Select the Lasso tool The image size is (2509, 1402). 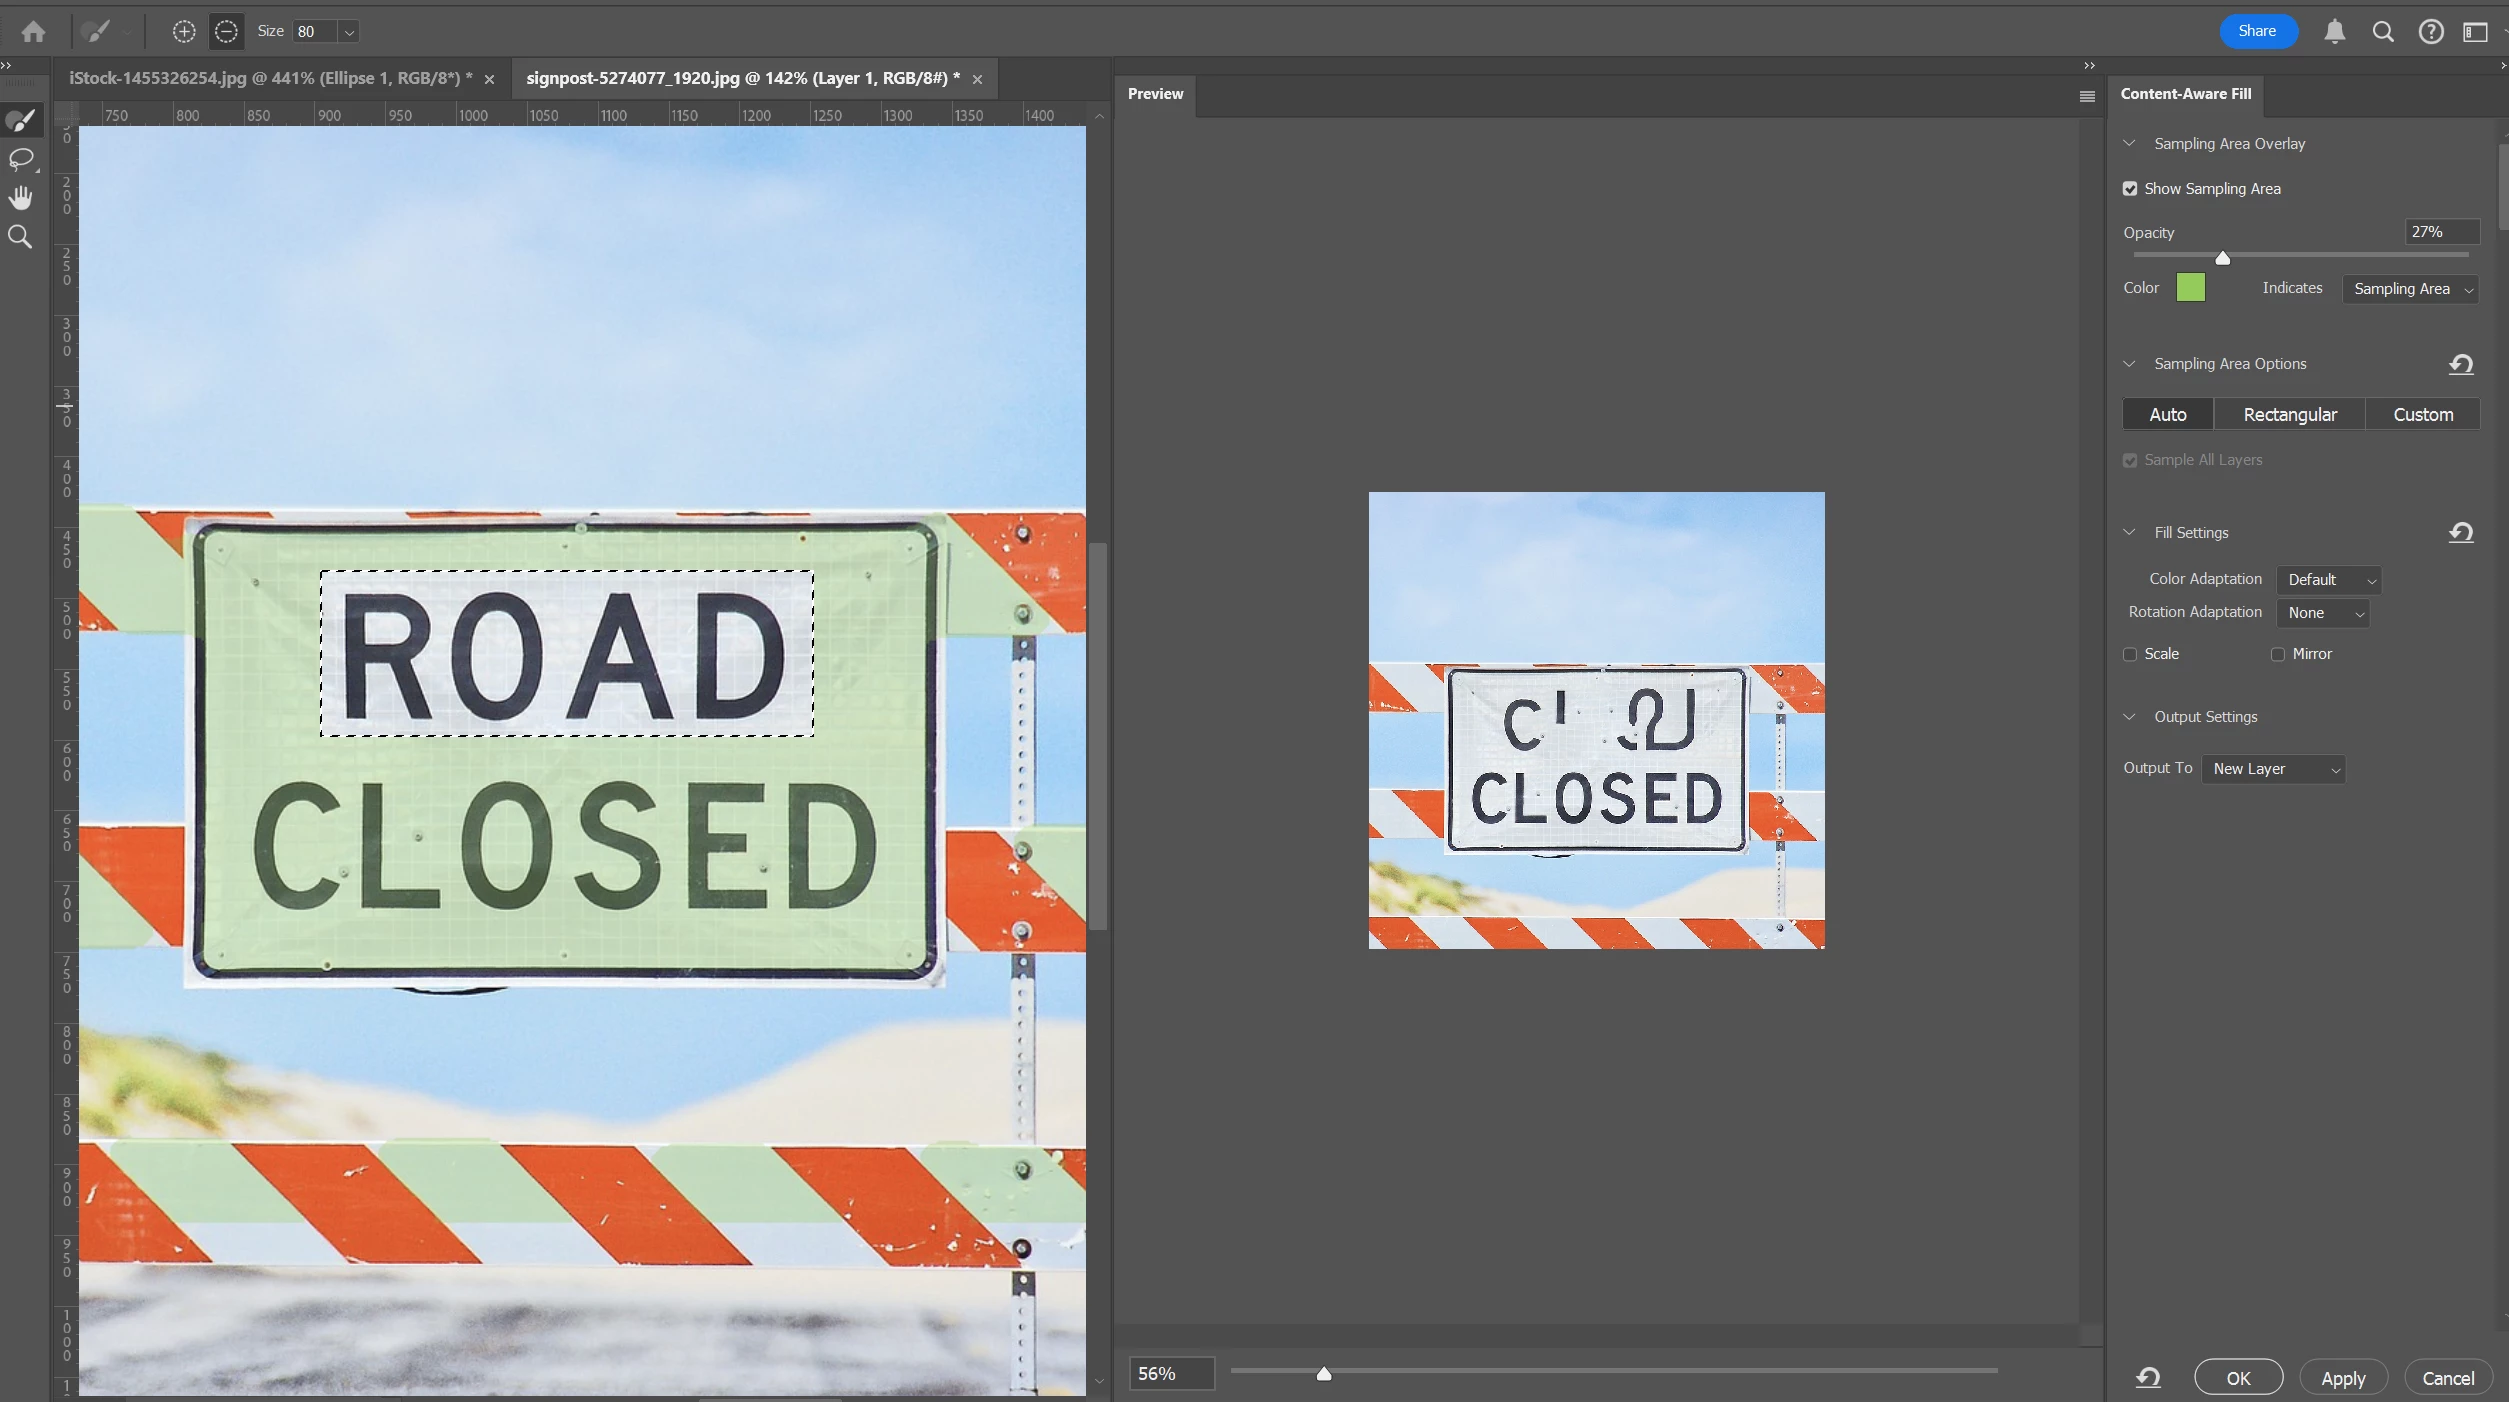pos(21,159)
